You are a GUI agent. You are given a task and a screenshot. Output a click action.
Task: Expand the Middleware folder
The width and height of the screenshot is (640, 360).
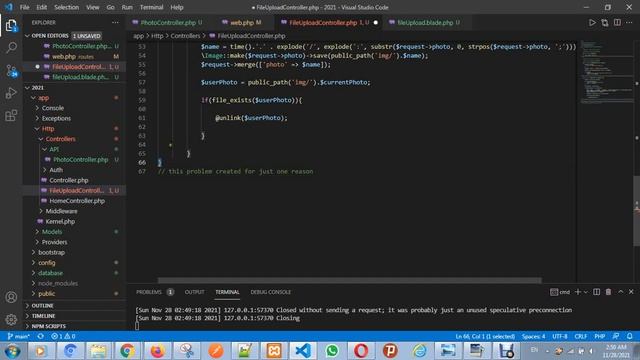(x=75, y=211)
